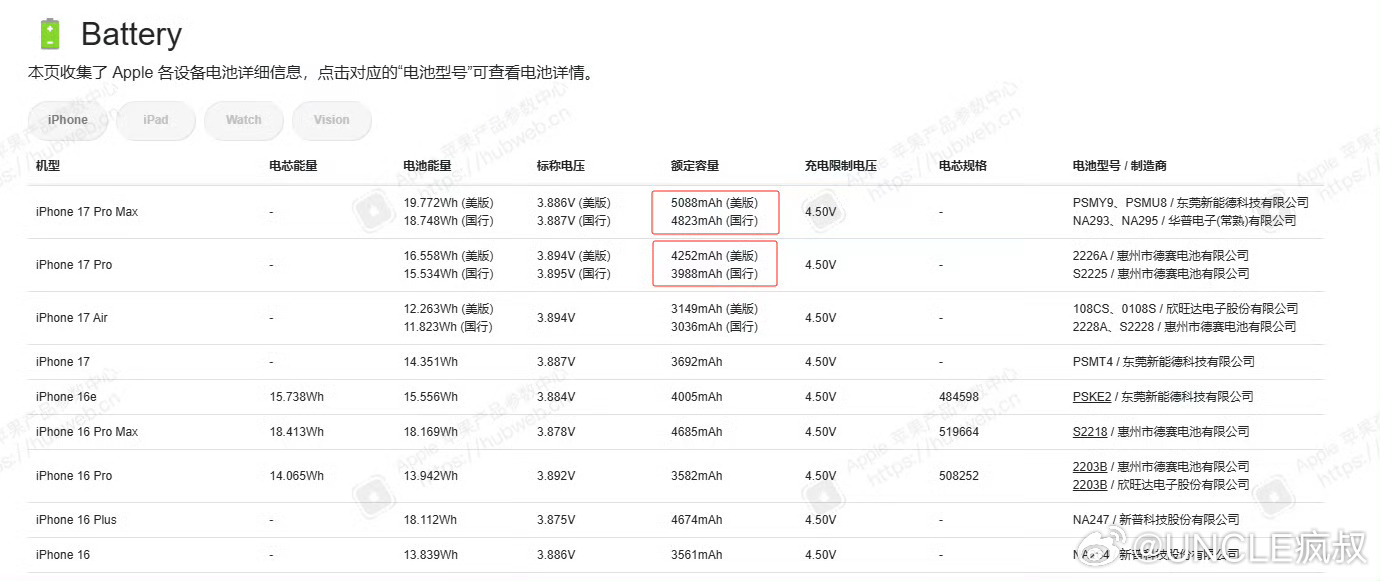Select the iPhone 16e row name
1380x581 pixels.
tap(66, 397)
